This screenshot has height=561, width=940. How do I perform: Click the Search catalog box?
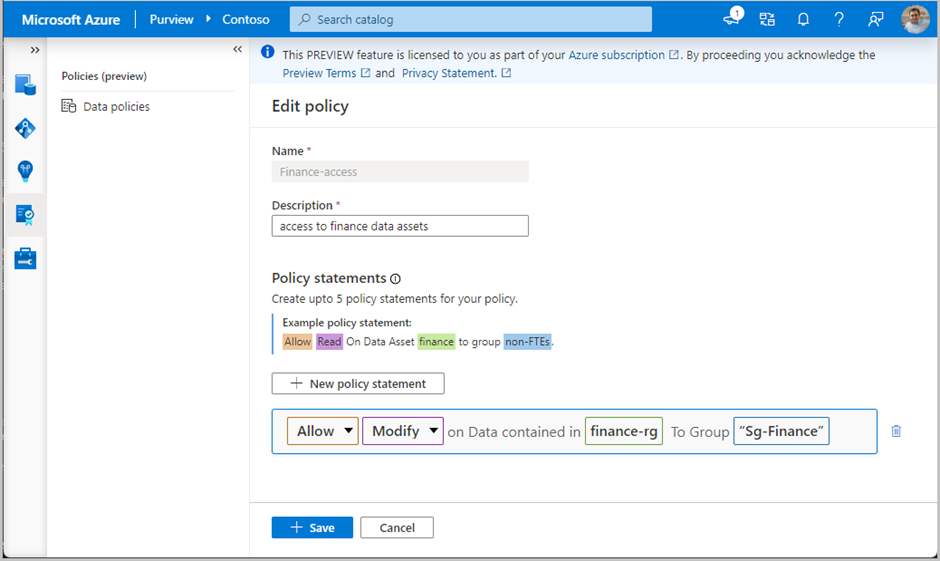470,19
